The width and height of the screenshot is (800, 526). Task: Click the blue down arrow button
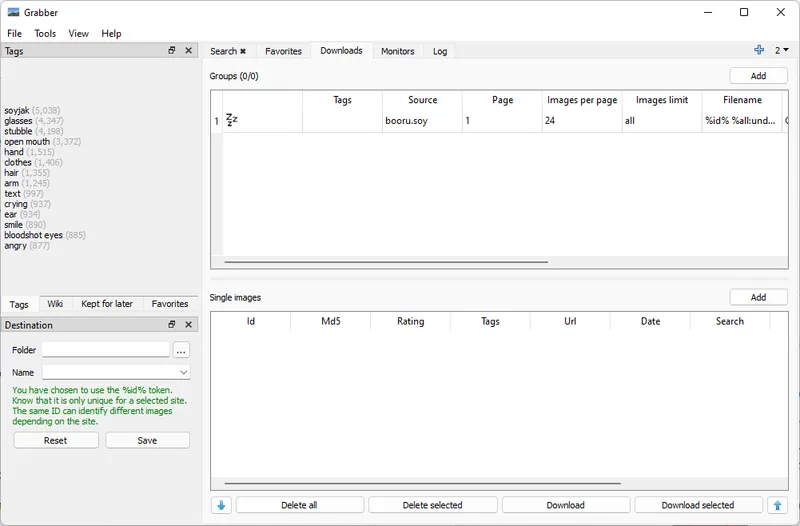point(221,505)
